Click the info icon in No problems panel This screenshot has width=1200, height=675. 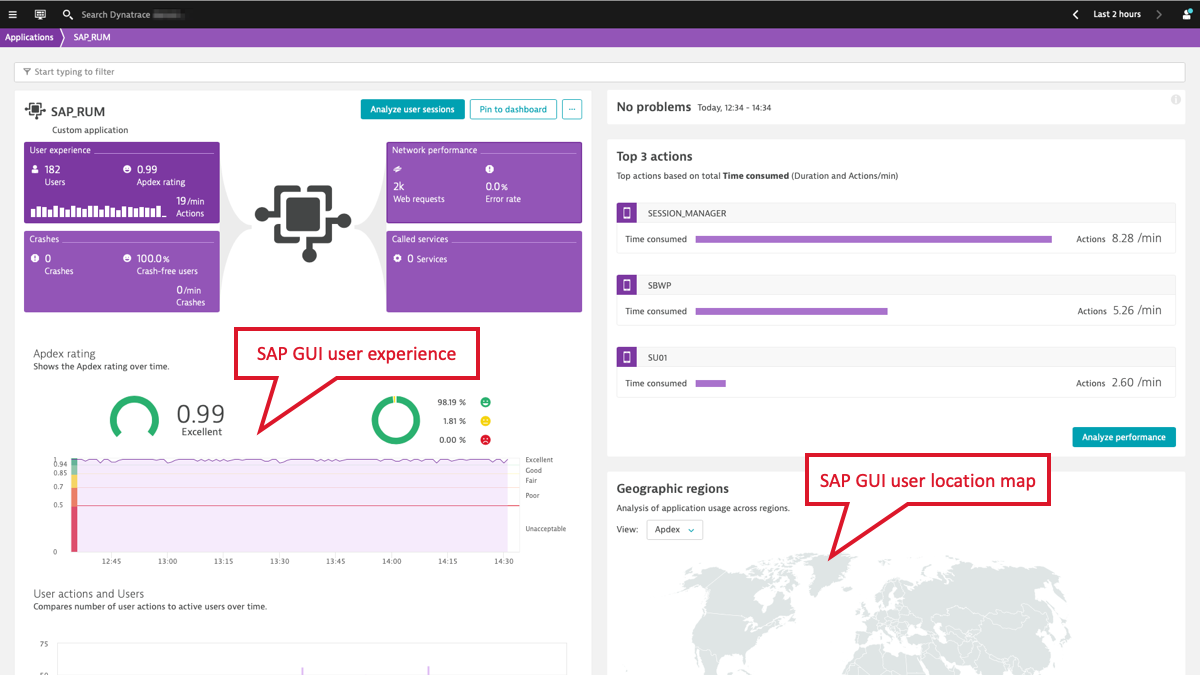(1176, 100)
